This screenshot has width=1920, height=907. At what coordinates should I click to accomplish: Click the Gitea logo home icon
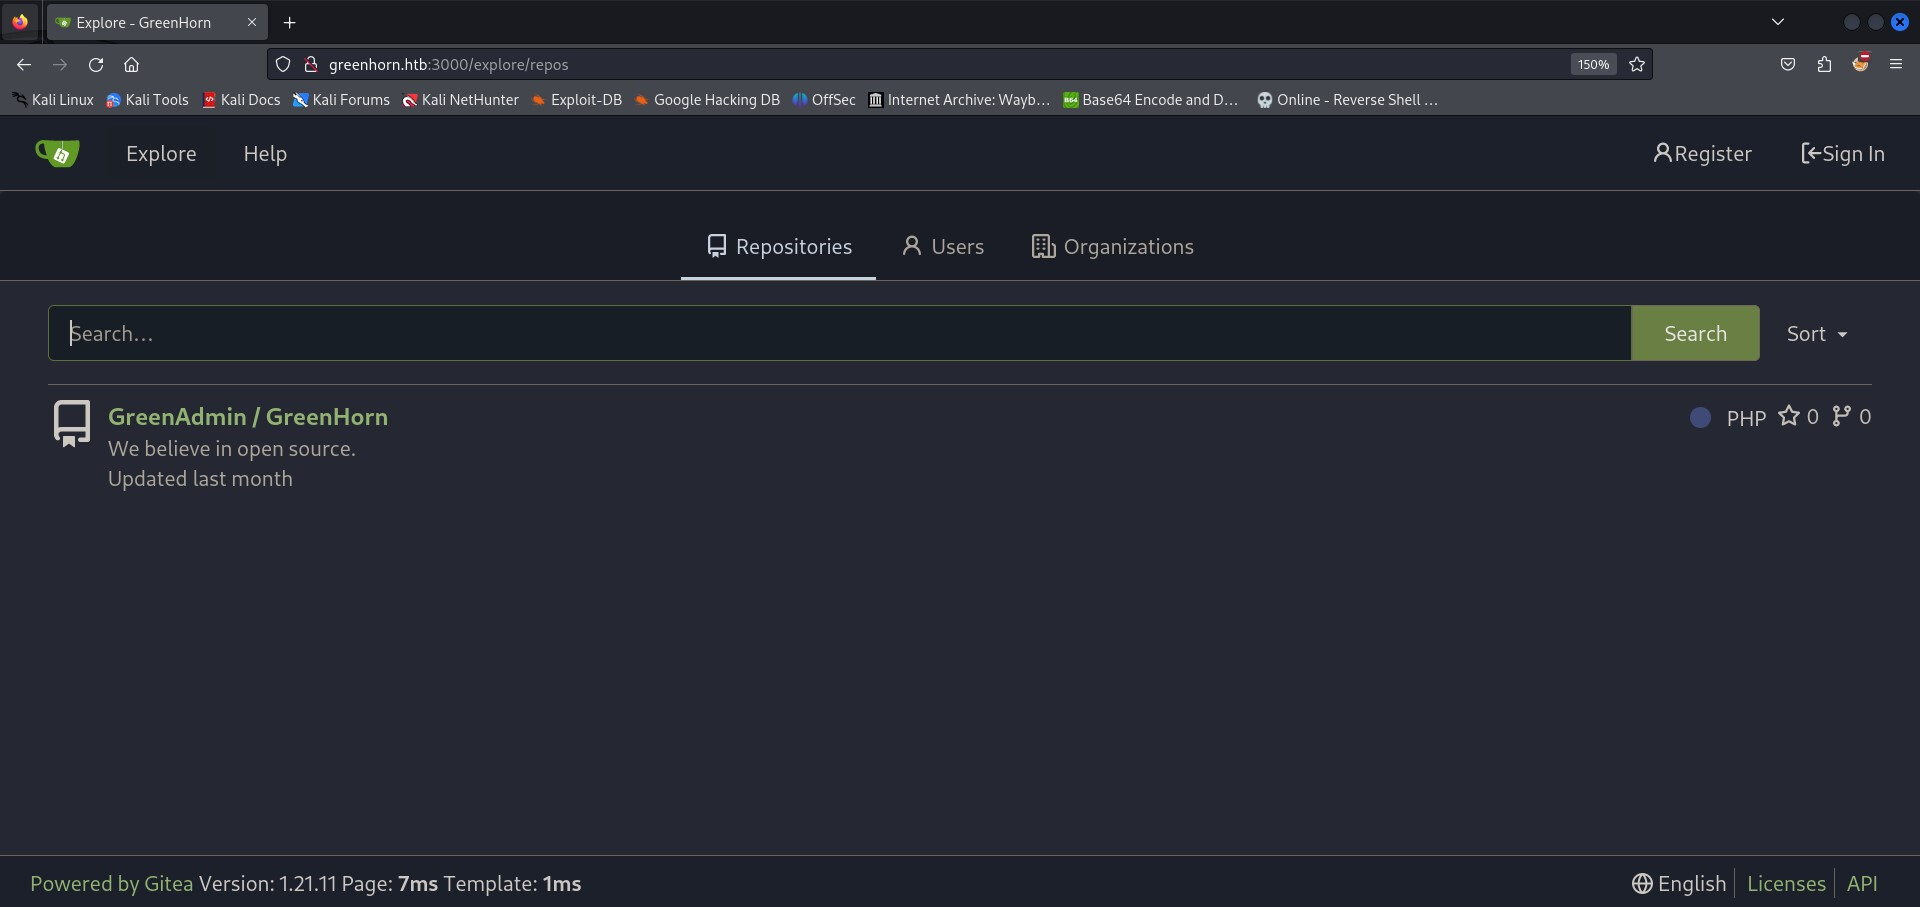tap(57, 153)
